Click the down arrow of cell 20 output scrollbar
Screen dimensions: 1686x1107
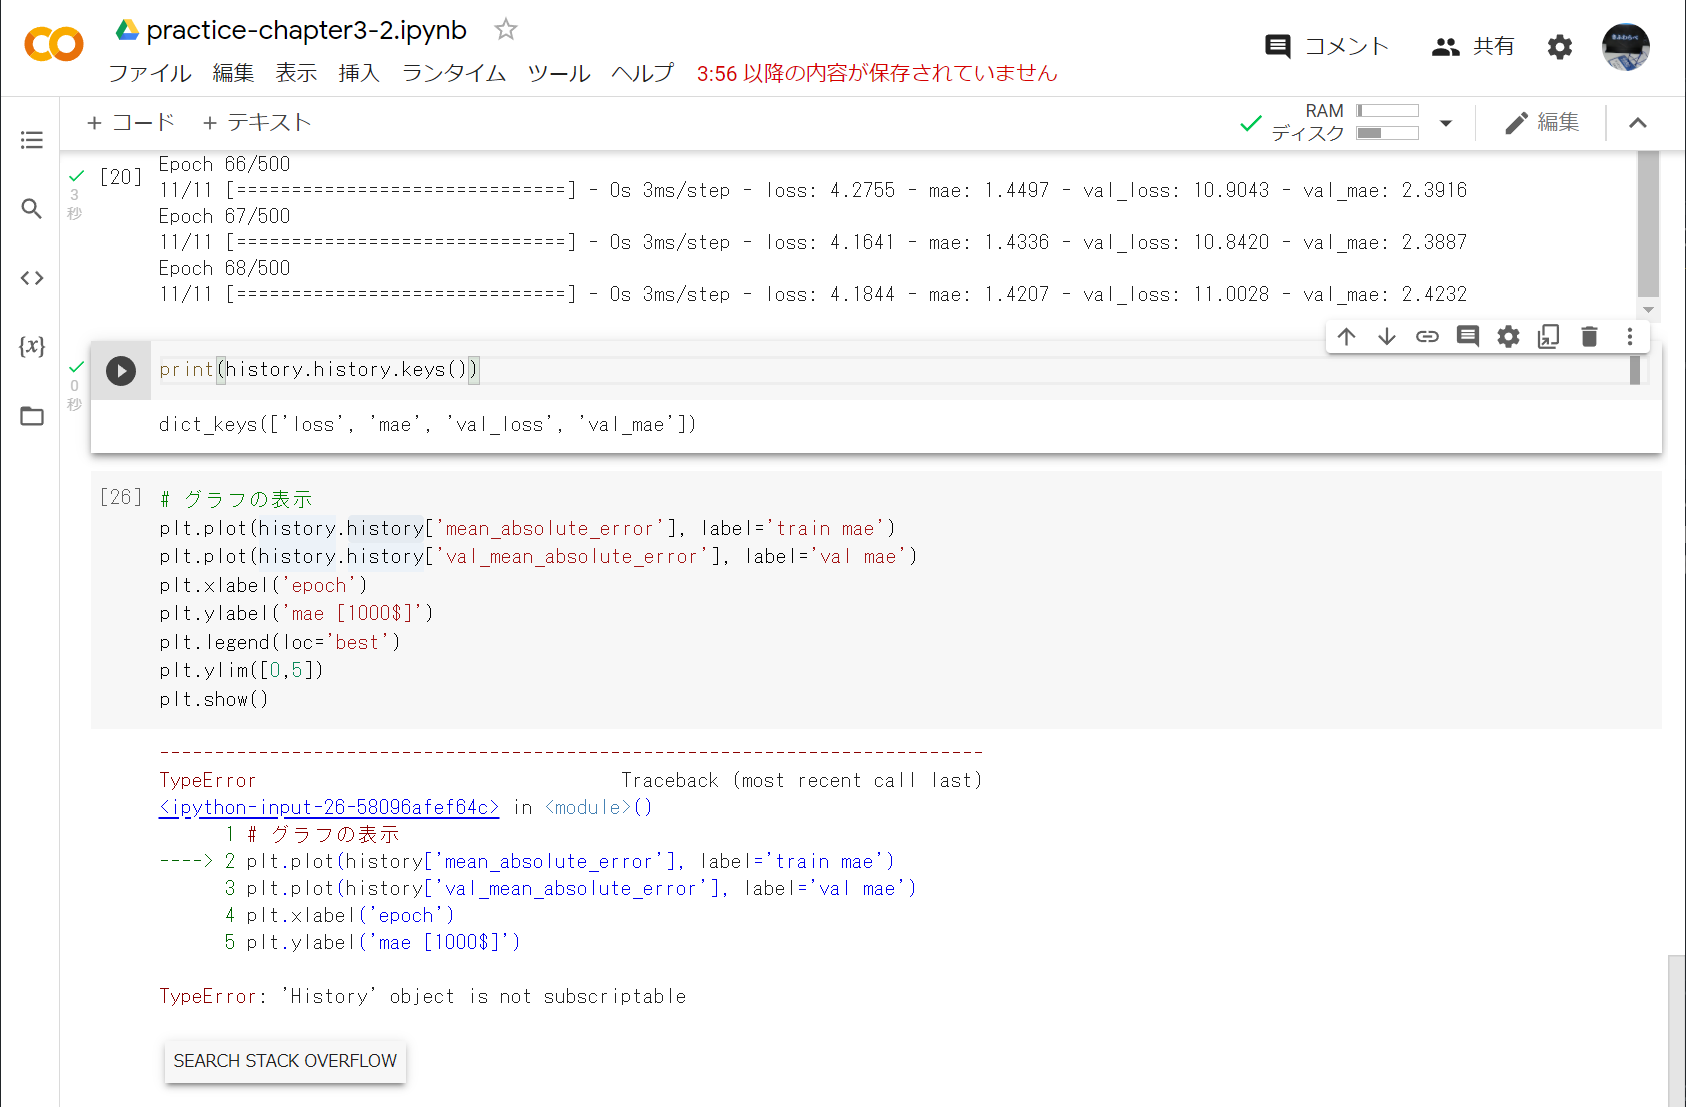(1649, 310)
